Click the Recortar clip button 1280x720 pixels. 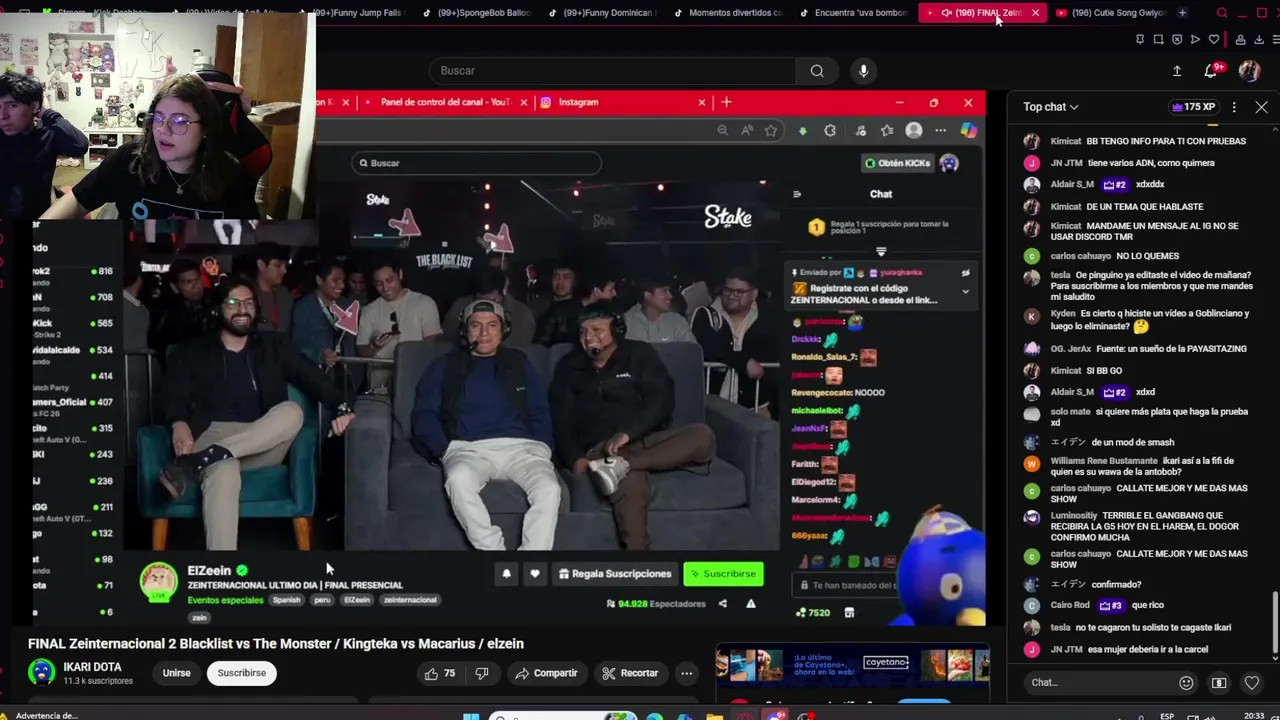[629, 673]
